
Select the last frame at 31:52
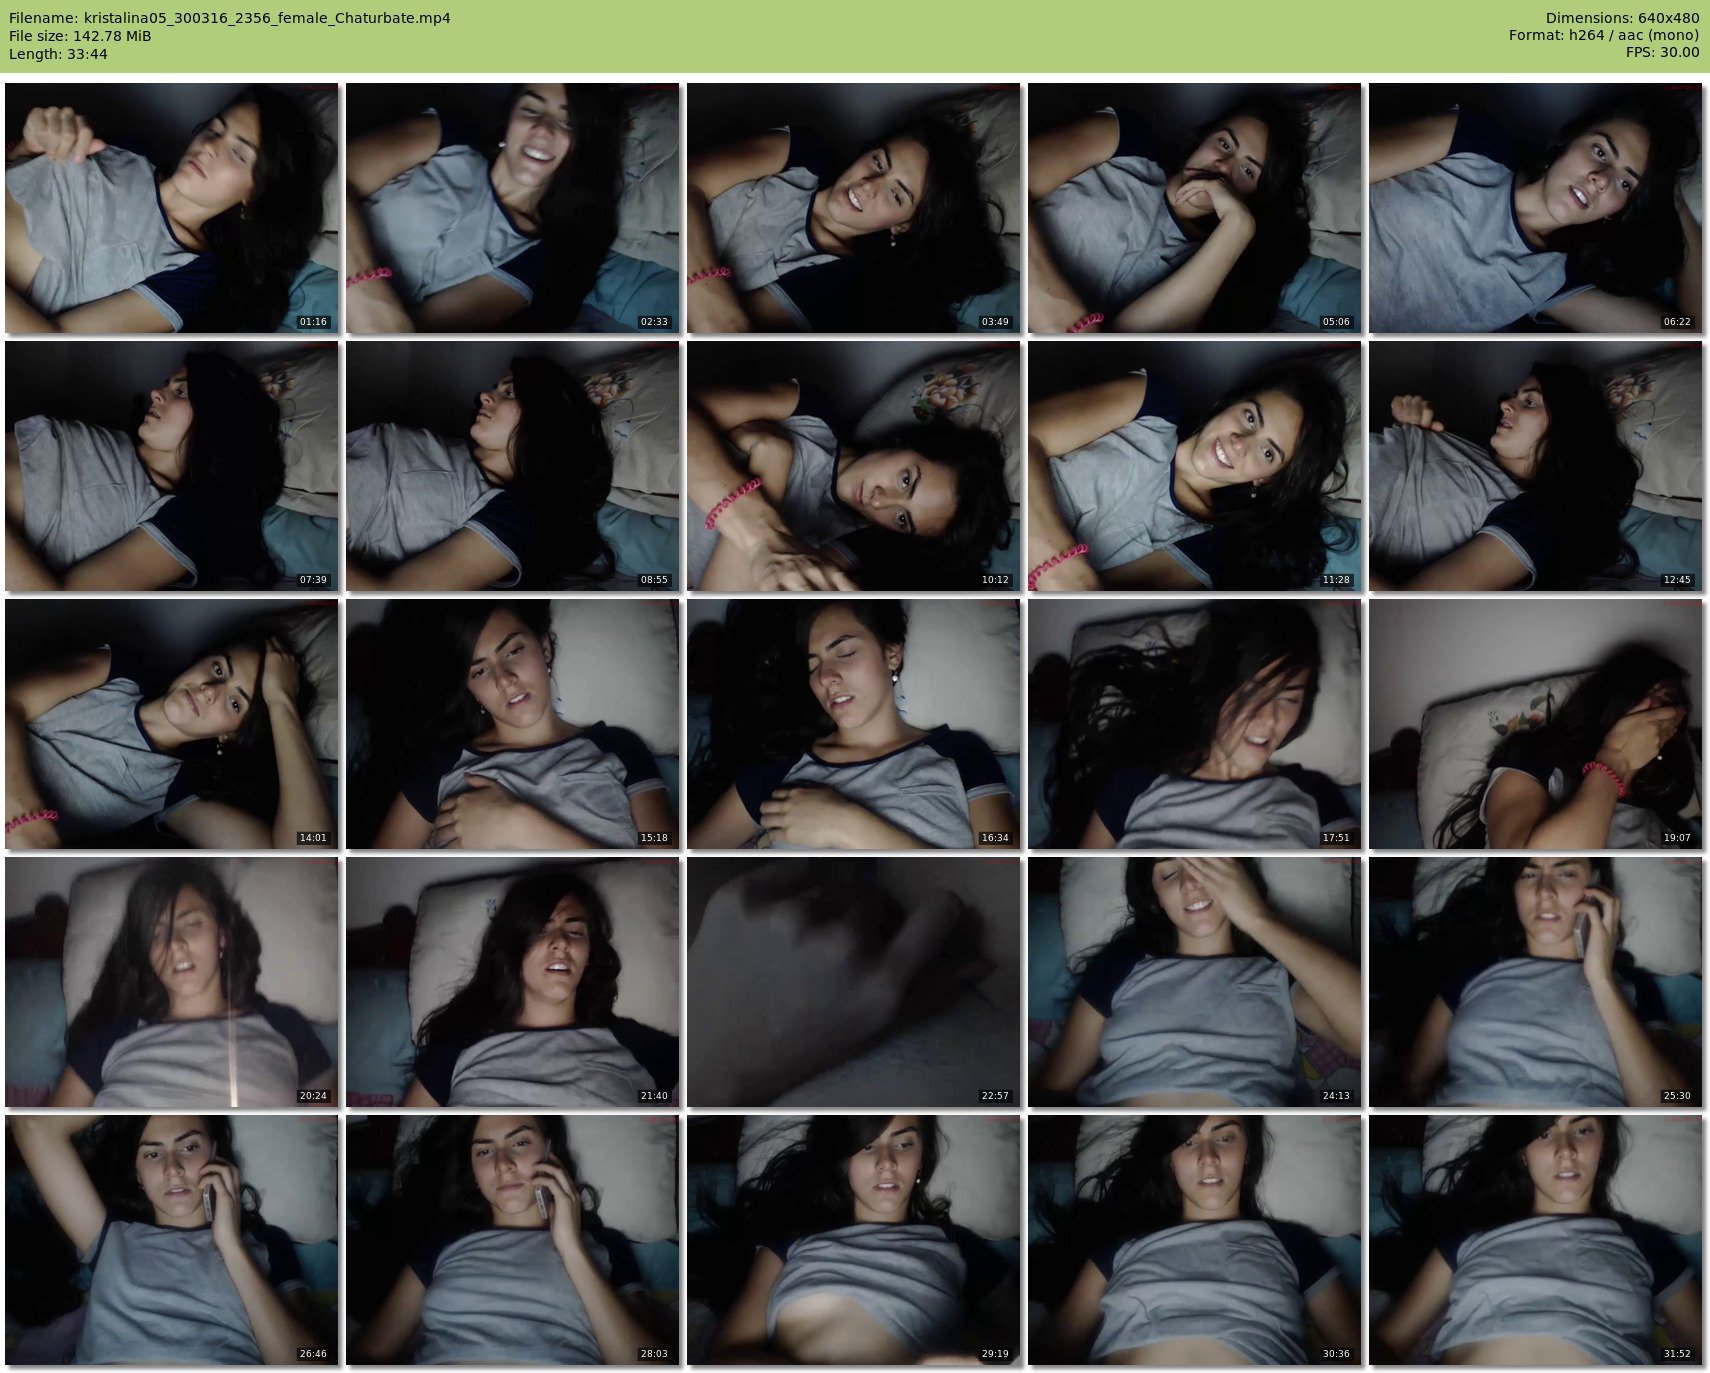coord(1536,1240)
